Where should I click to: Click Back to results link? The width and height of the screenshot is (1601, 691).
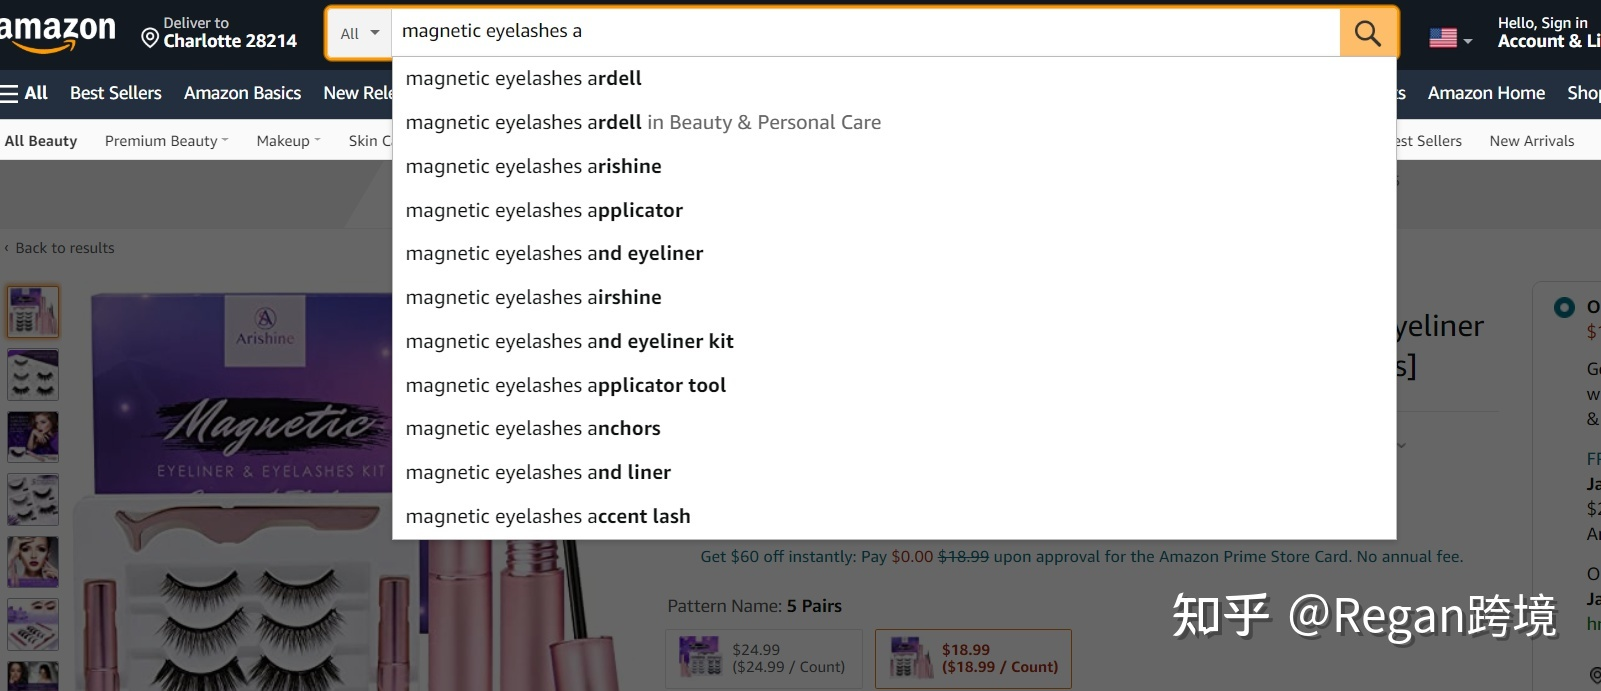click(x=64, y=248)
